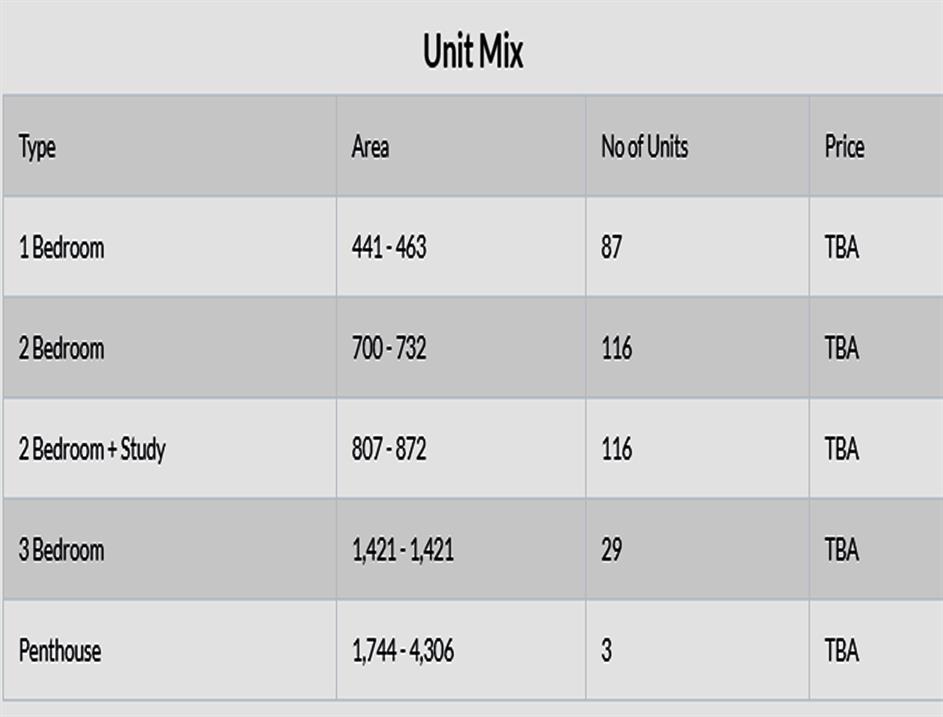The image size is (943, 717).
Task: Click the "Type" column header
Action: click(37, 147)
